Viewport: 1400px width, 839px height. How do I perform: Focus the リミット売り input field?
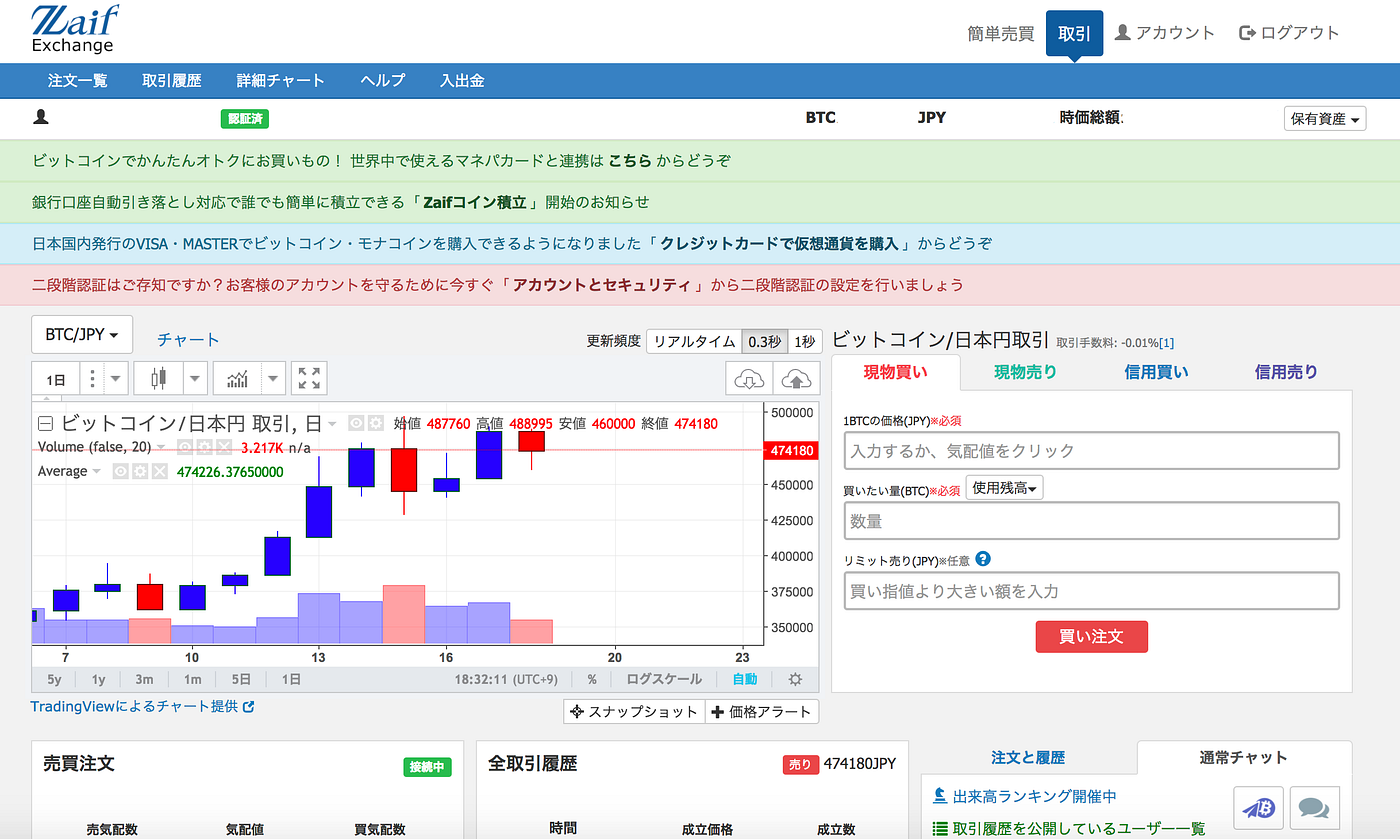coord(1091,591)
